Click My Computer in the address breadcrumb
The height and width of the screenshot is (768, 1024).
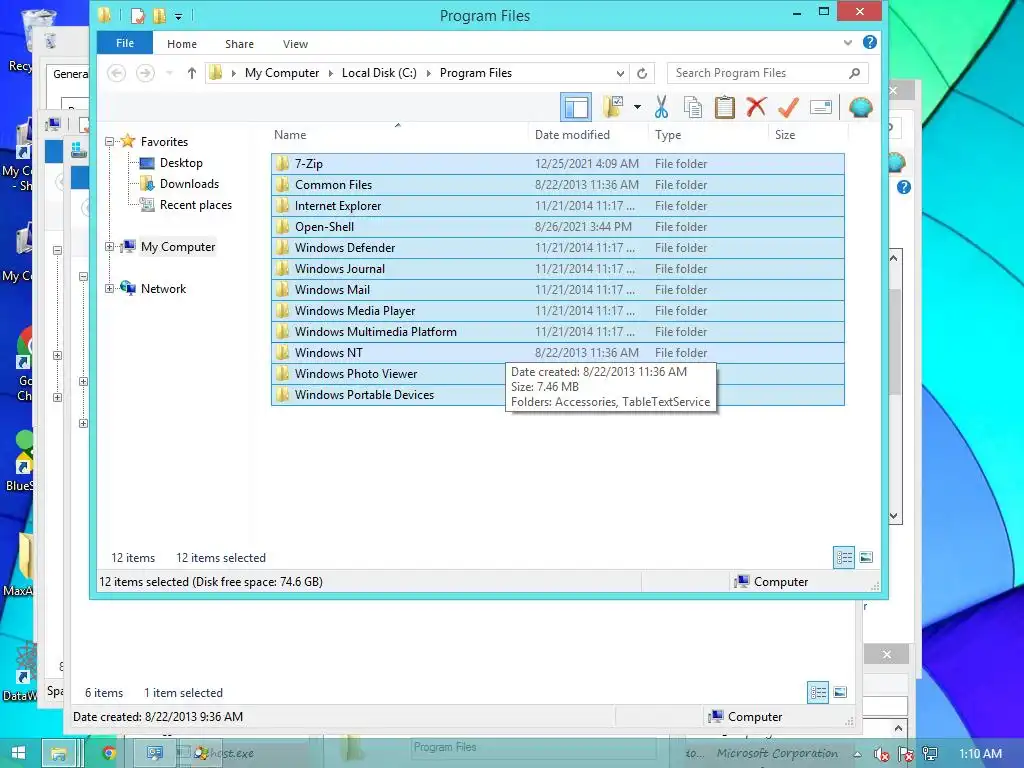282,73
